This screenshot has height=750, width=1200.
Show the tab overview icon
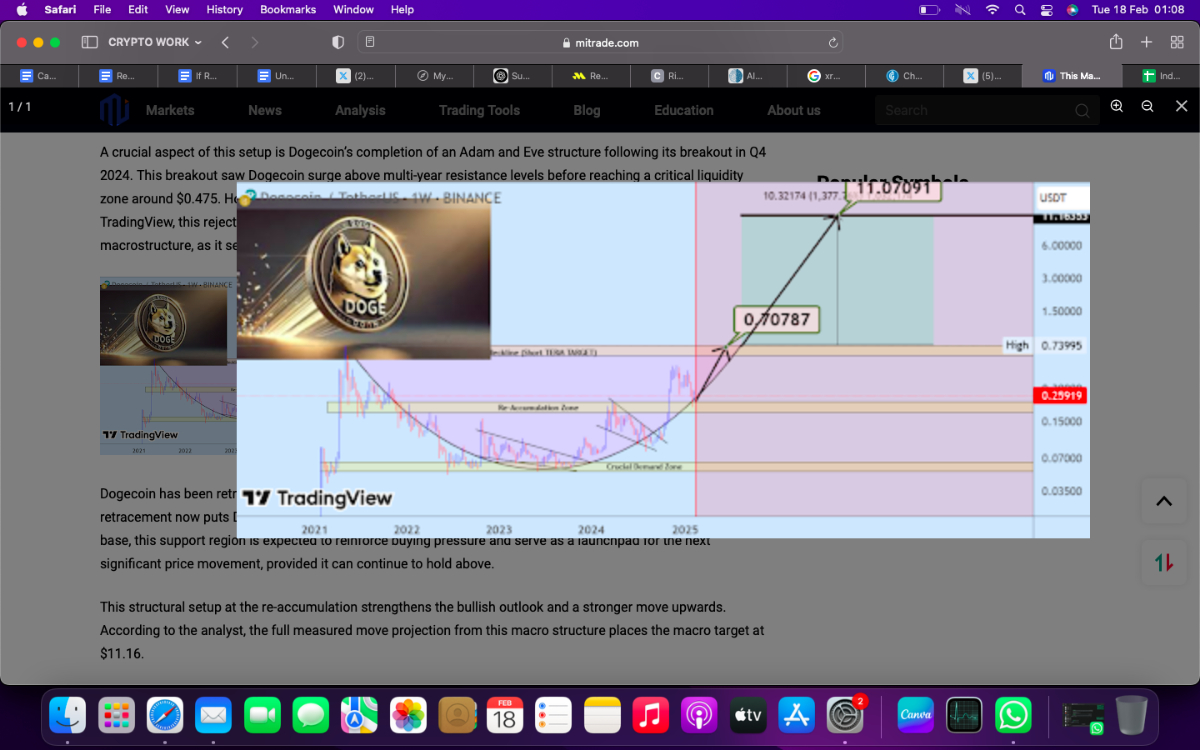(1176, 42)
